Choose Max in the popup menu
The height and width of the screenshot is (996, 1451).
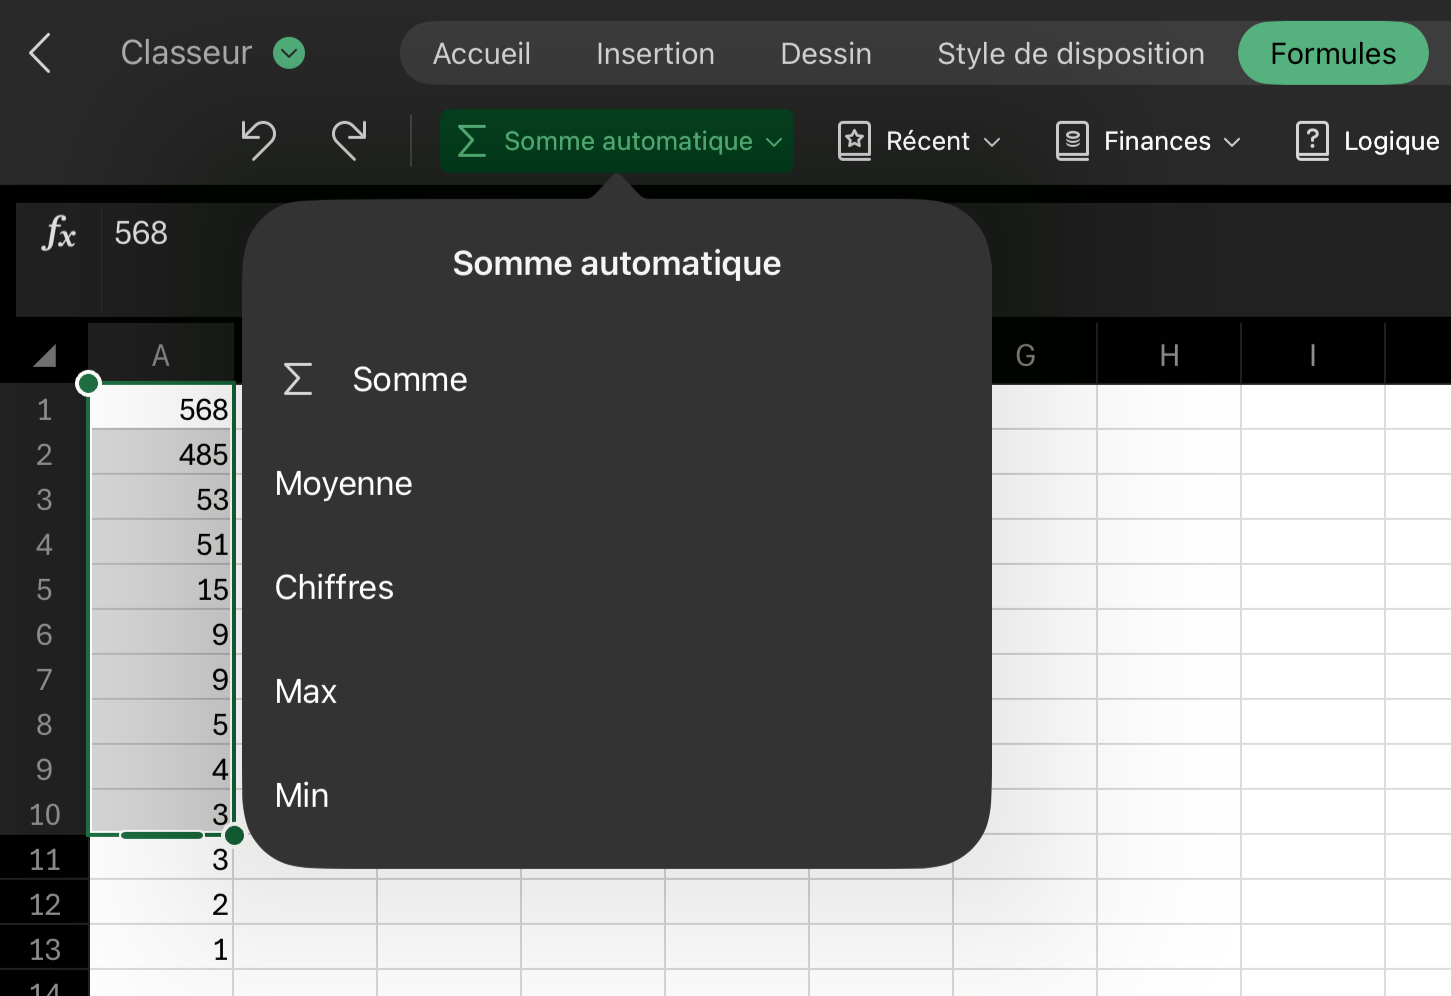click(616, 691)
